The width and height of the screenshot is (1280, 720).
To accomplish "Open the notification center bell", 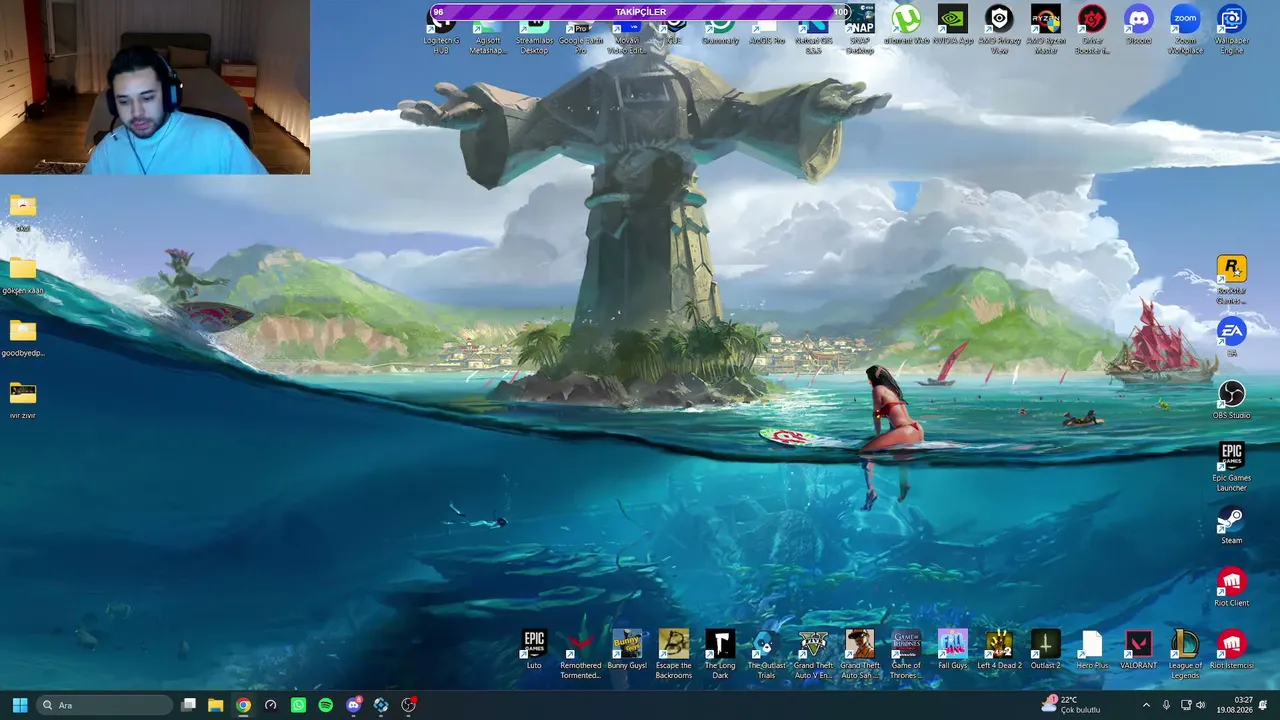I will coord(1263,705).
